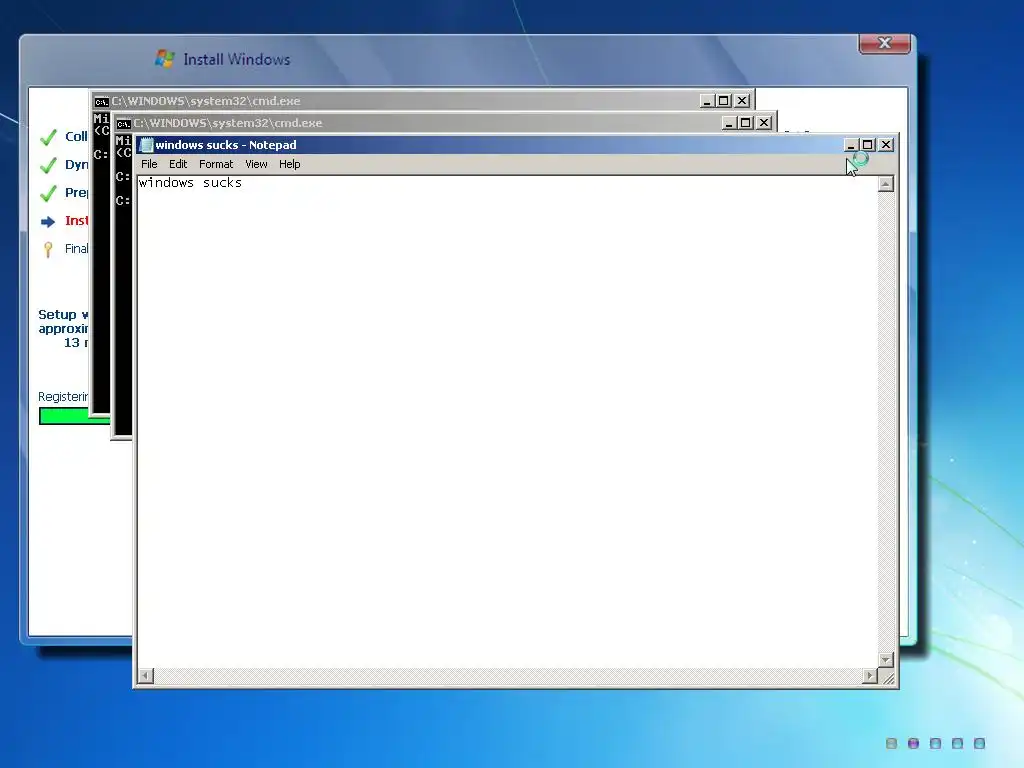
Task: Open the Format menu in Notepad
Action: pyautogui.click(x=216, y=164)
